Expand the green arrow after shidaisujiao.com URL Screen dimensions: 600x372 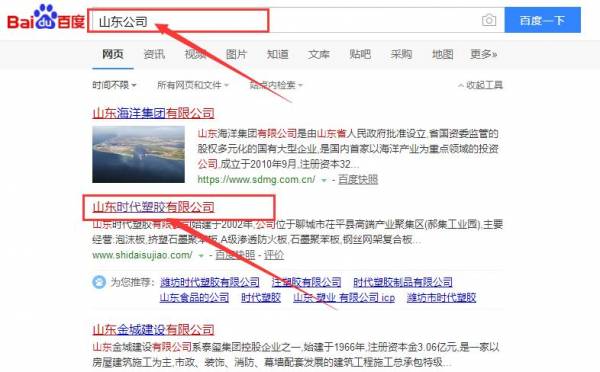[201, 256]
